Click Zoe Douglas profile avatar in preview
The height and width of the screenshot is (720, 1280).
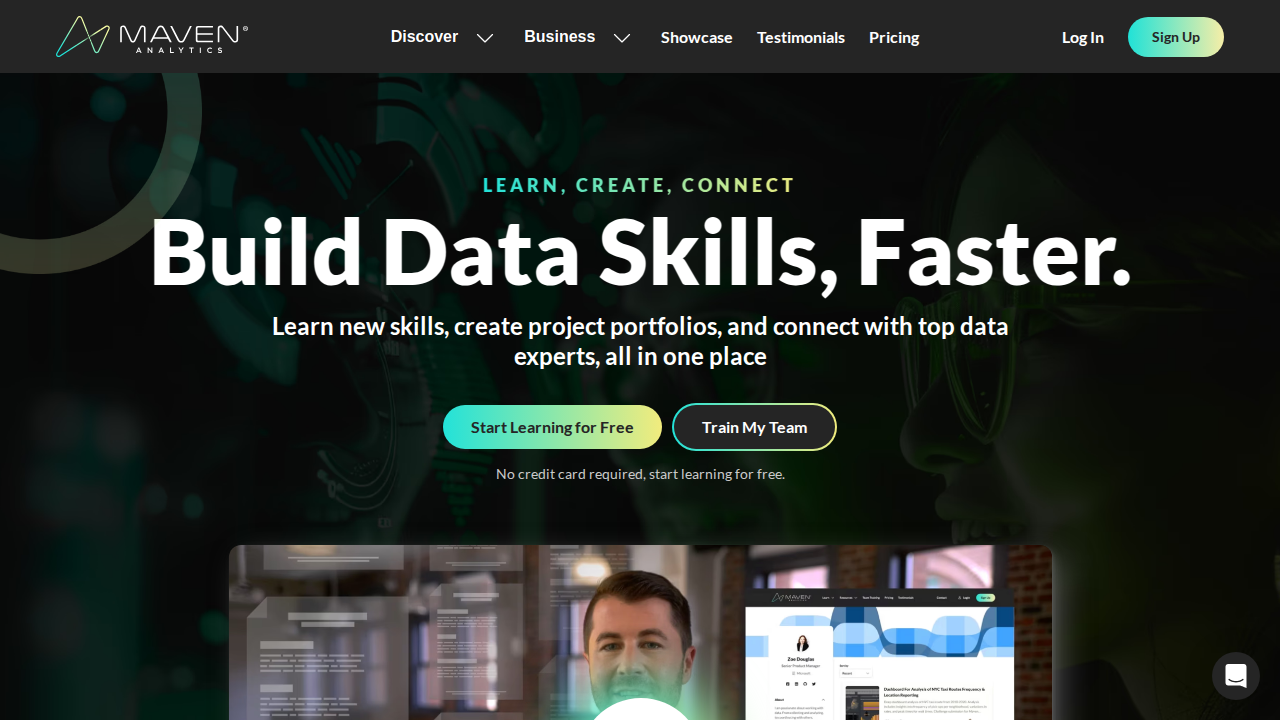(x=802, y=642)
